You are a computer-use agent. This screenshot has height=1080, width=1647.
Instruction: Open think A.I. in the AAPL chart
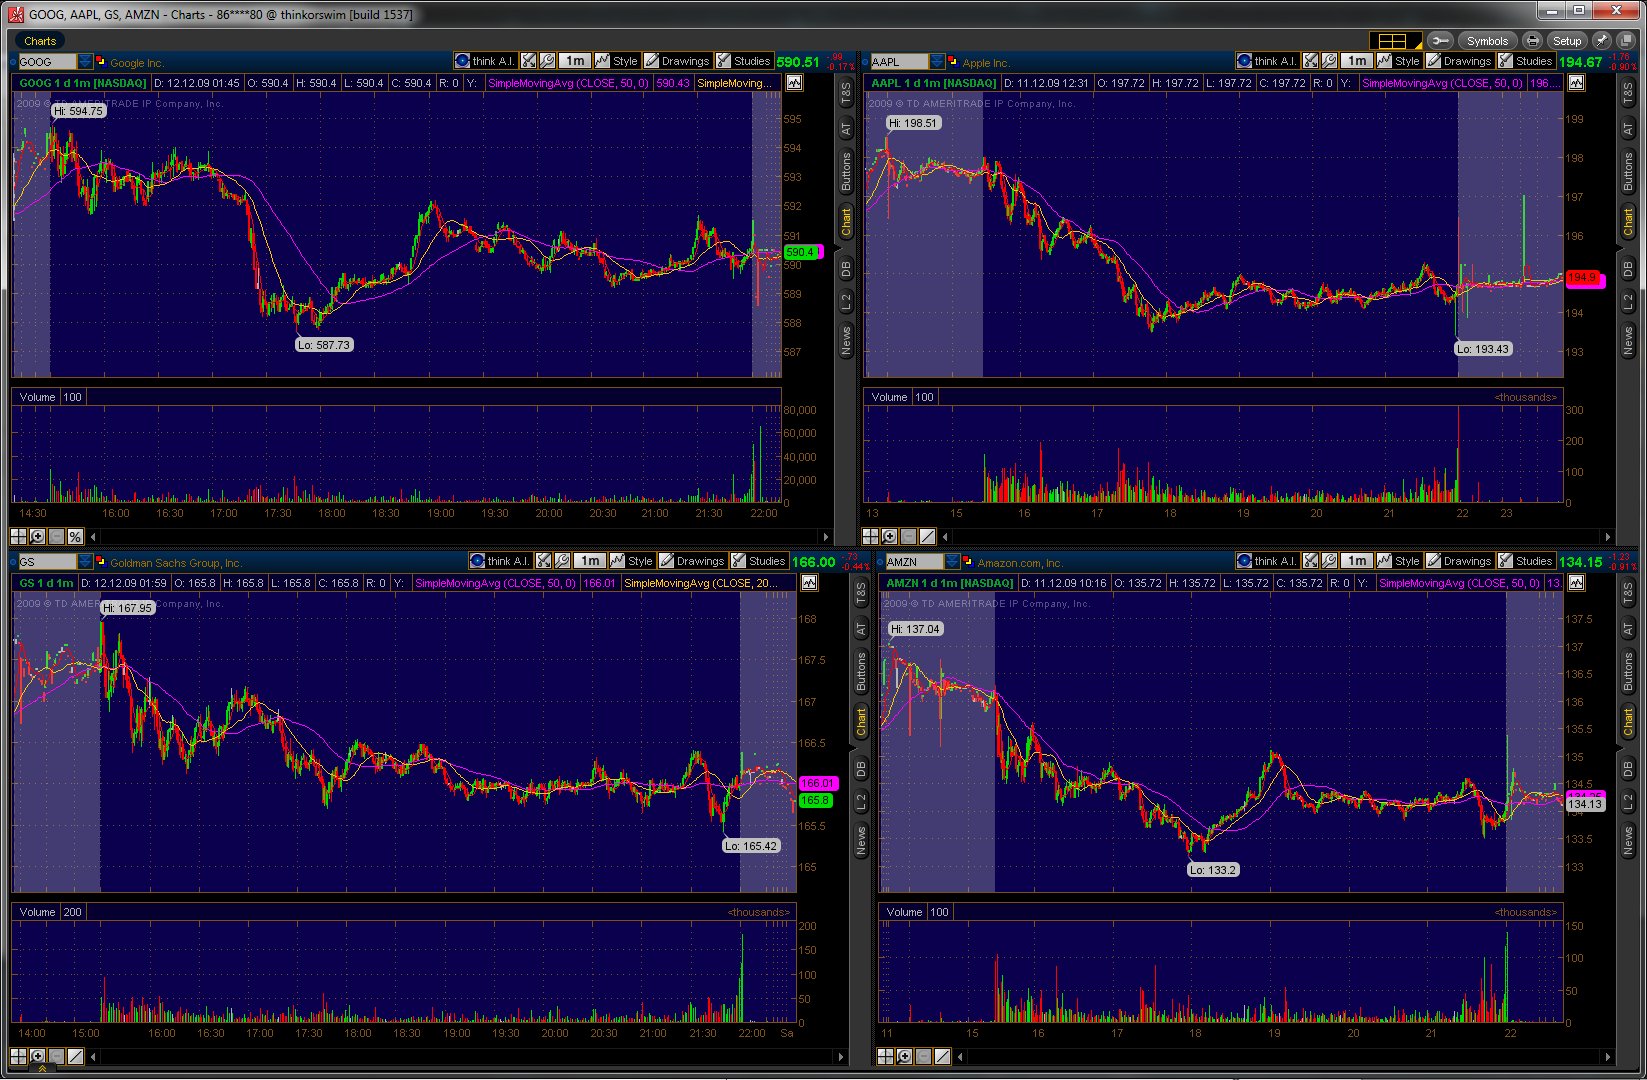coord(1266,61)
